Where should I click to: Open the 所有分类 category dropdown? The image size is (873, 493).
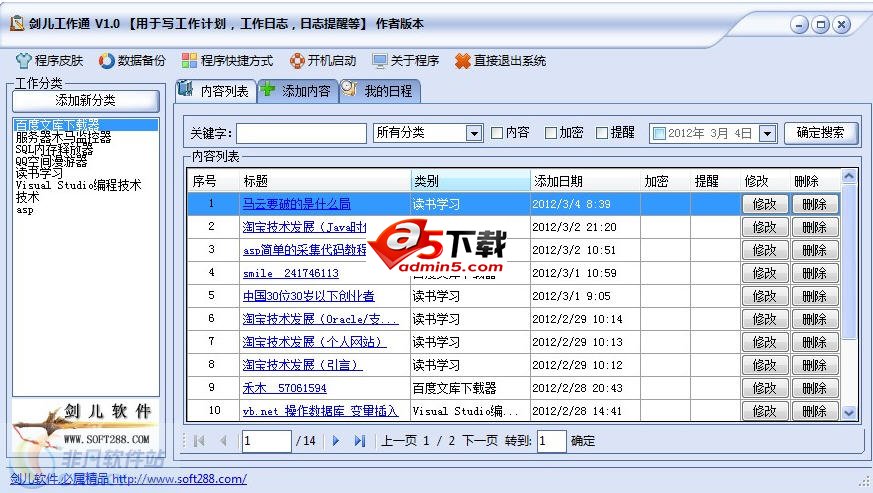(474, 133)
